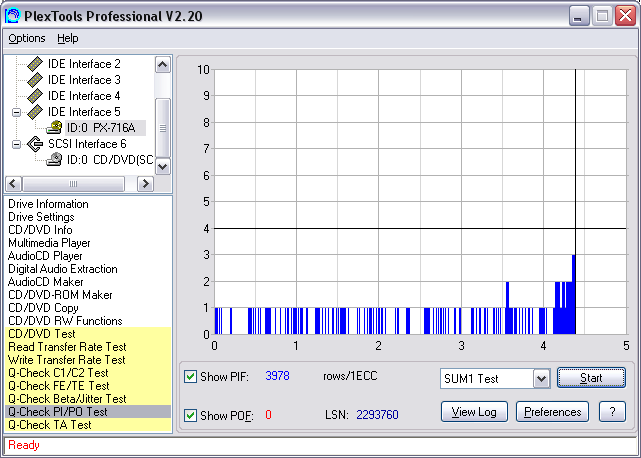The height and width of the screenshot is (458, 641).
Task: Click the device tree scroll left arrow
Action: coord(13,184)
